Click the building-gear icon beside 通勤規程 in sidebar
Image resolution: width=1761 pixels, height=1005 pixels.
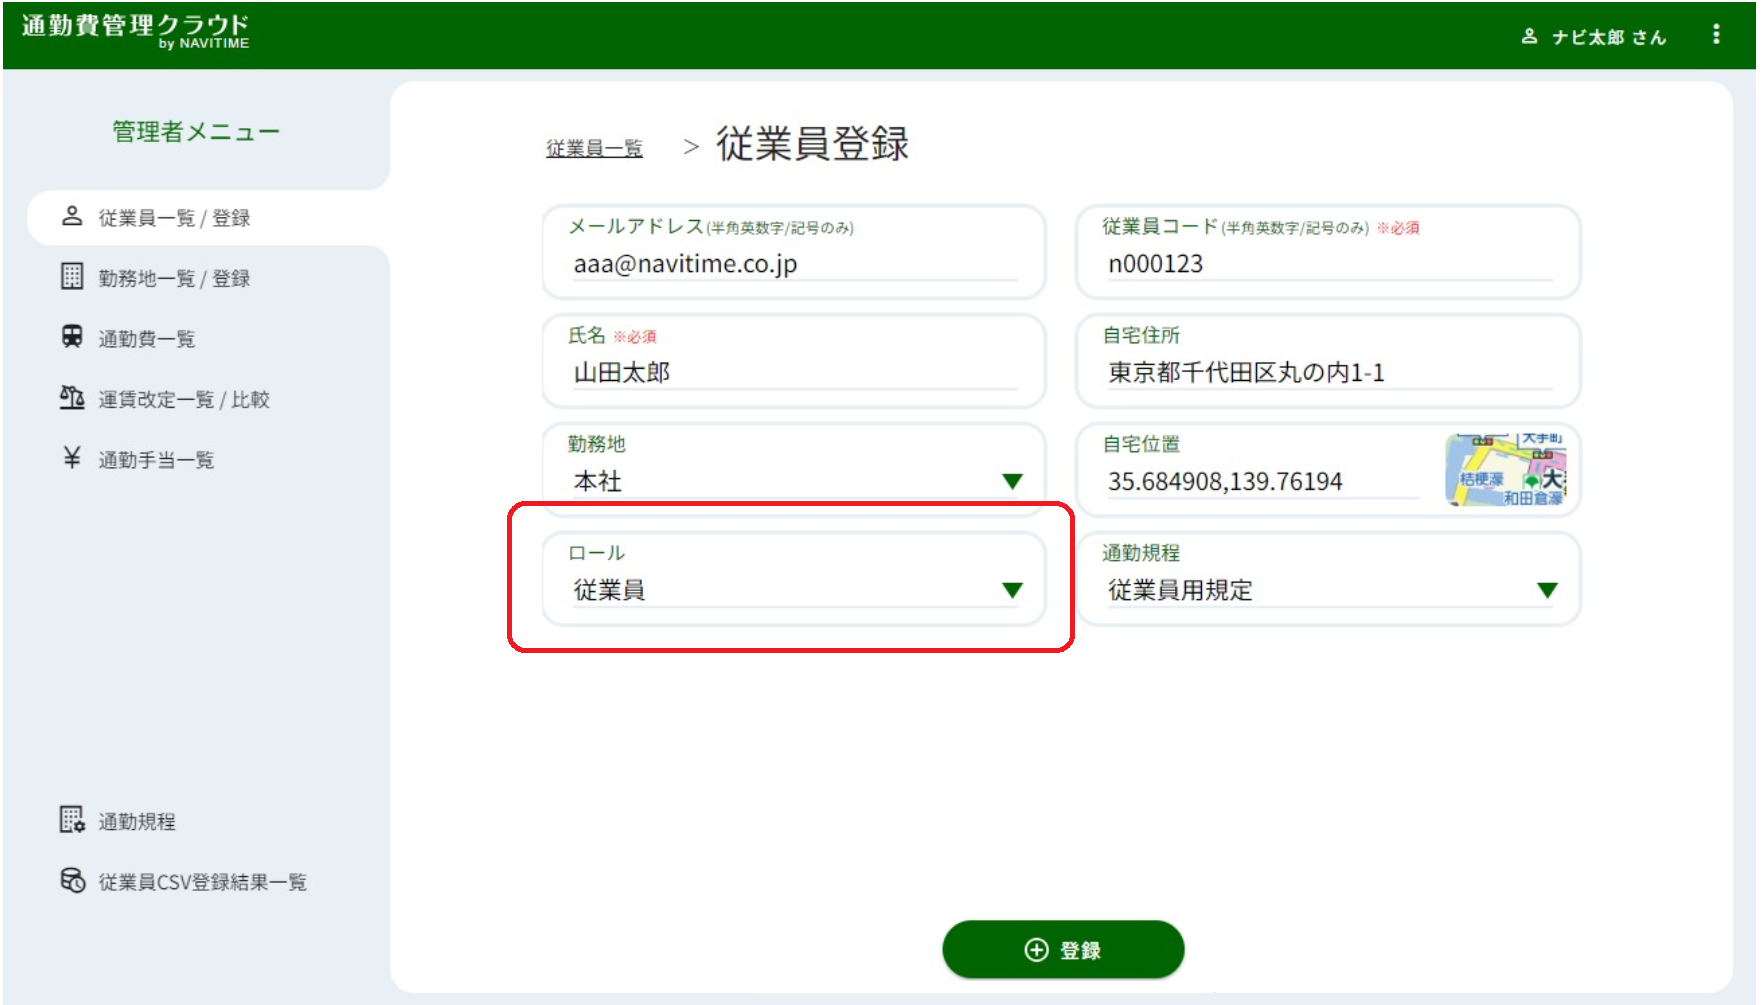[72, 820]
